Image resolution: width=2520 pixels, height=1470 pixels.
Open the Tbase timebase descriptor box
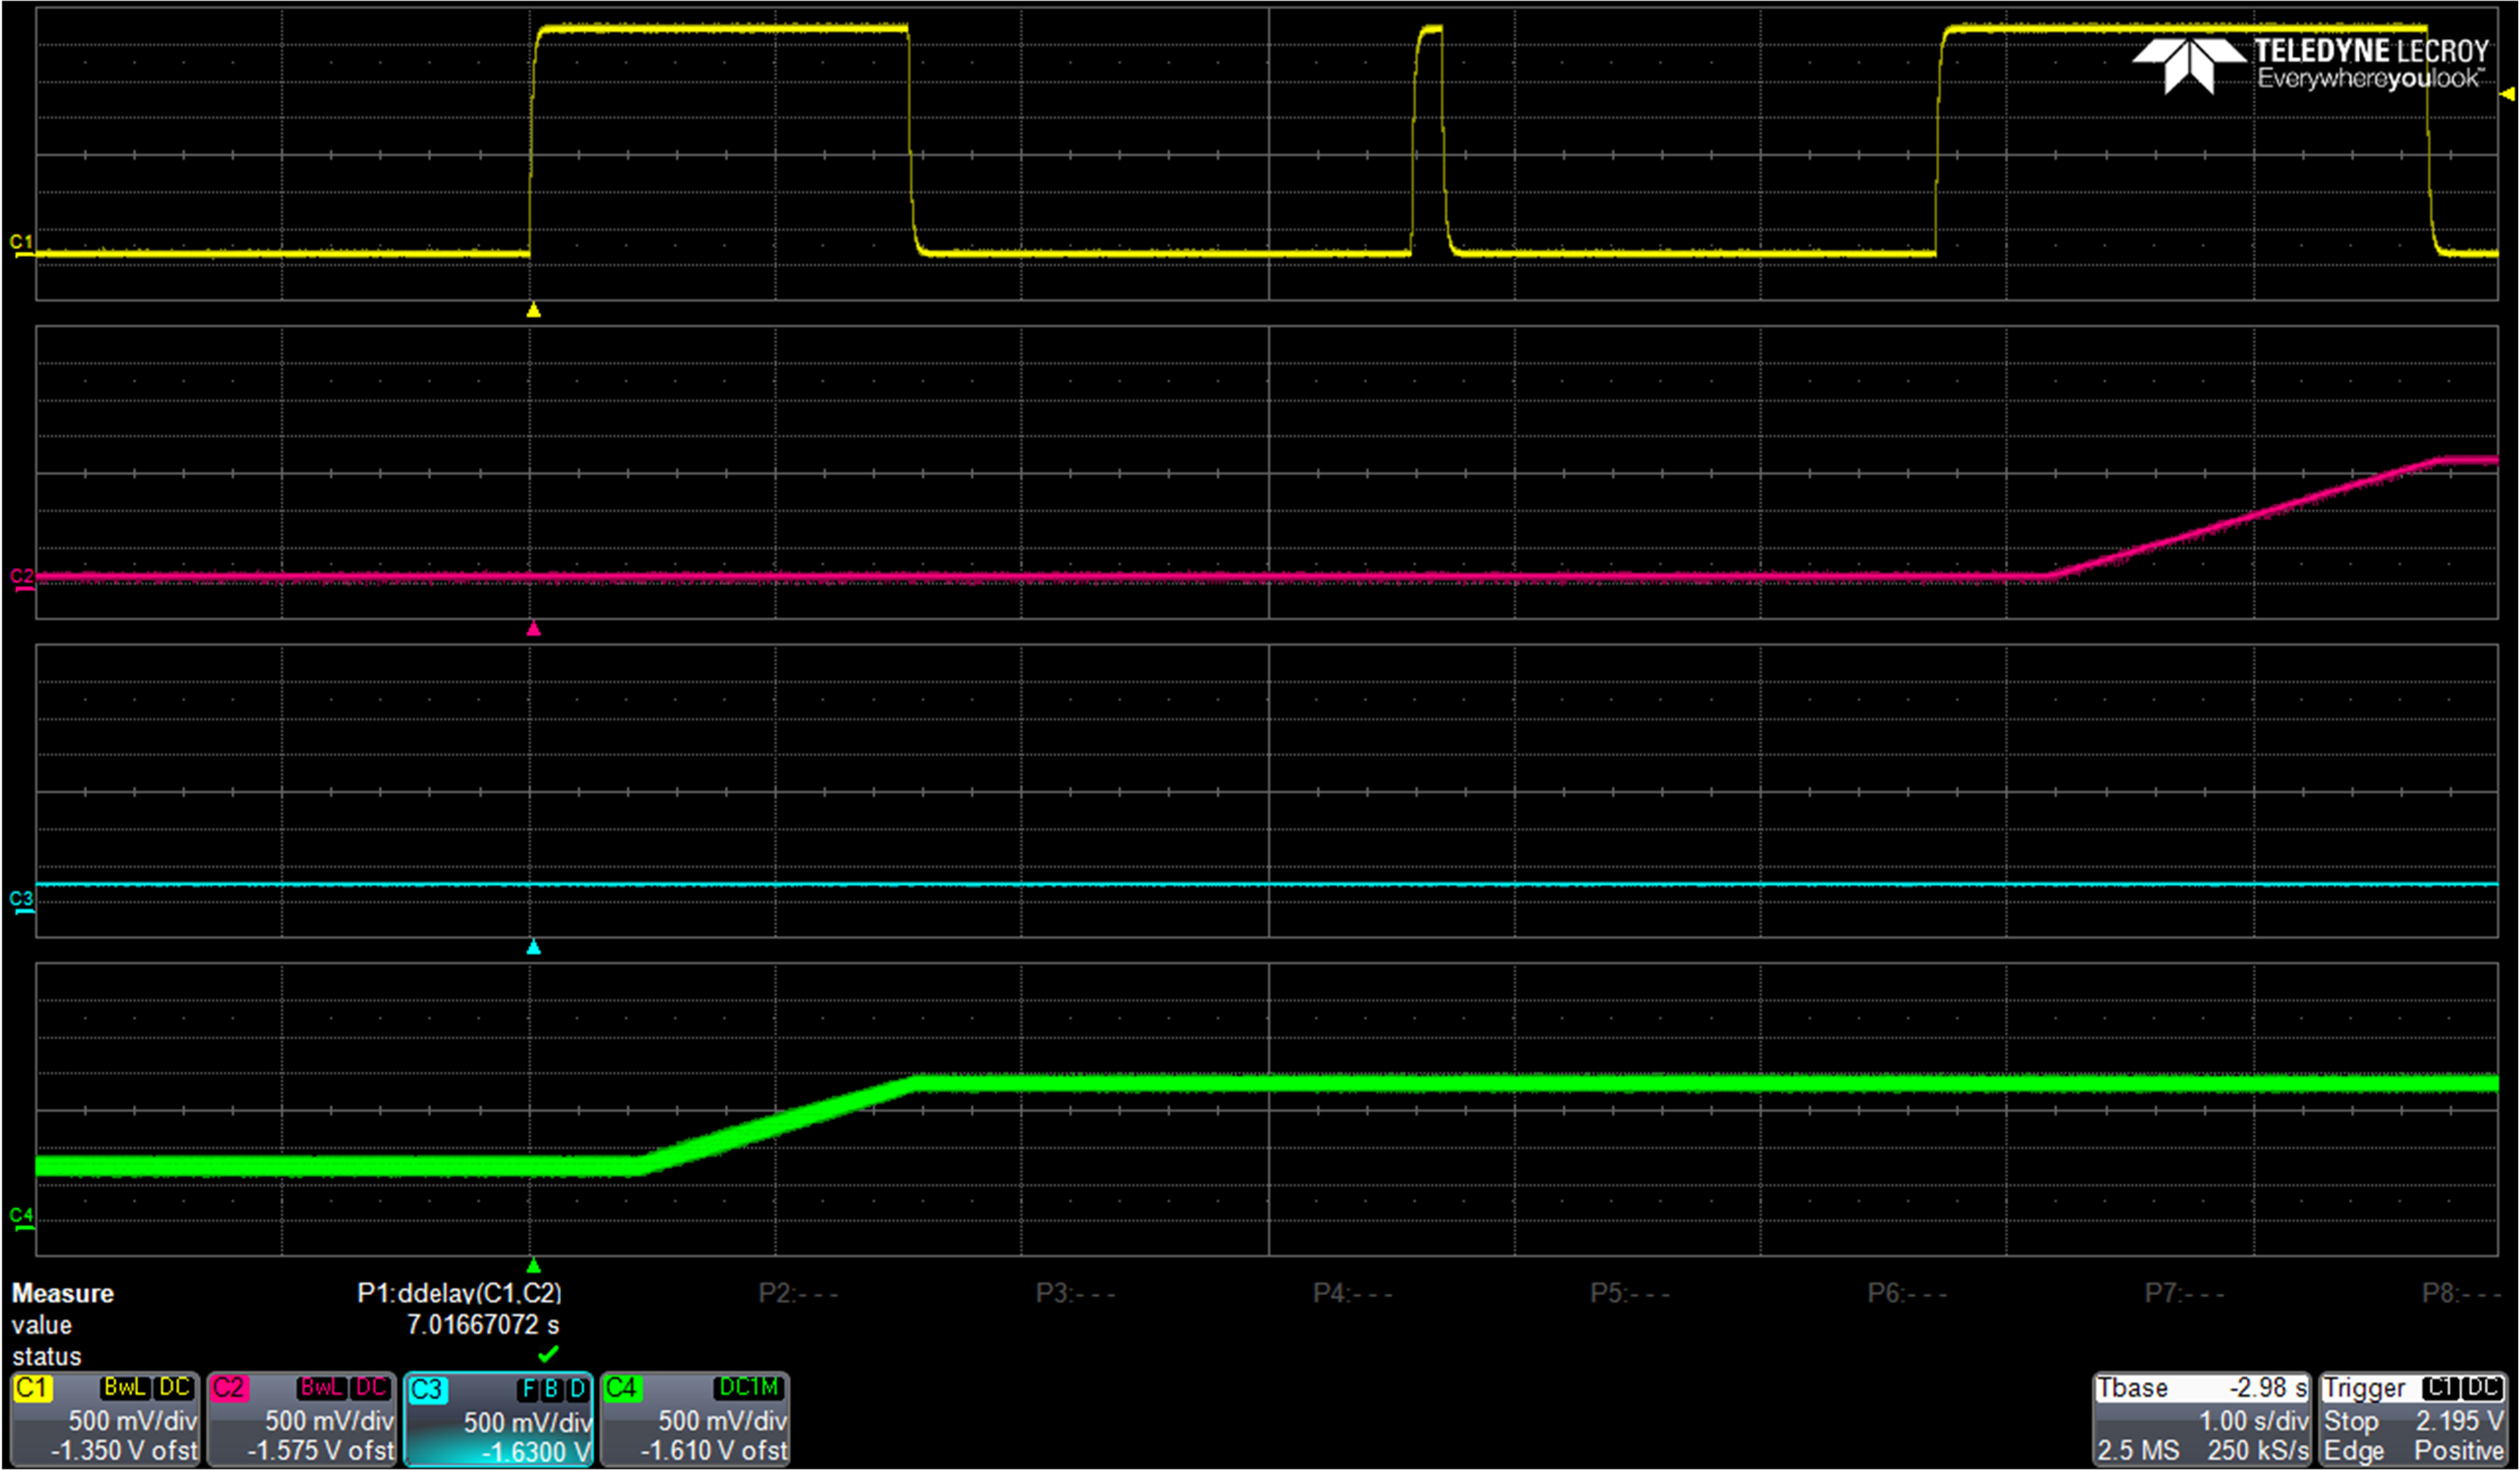tap(2201, 1419)
